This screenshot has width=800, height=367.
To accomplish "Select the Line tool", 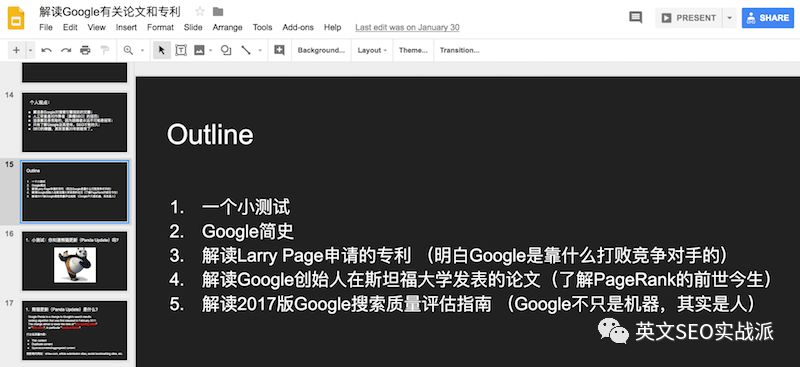I will click(x=246, y=50).
